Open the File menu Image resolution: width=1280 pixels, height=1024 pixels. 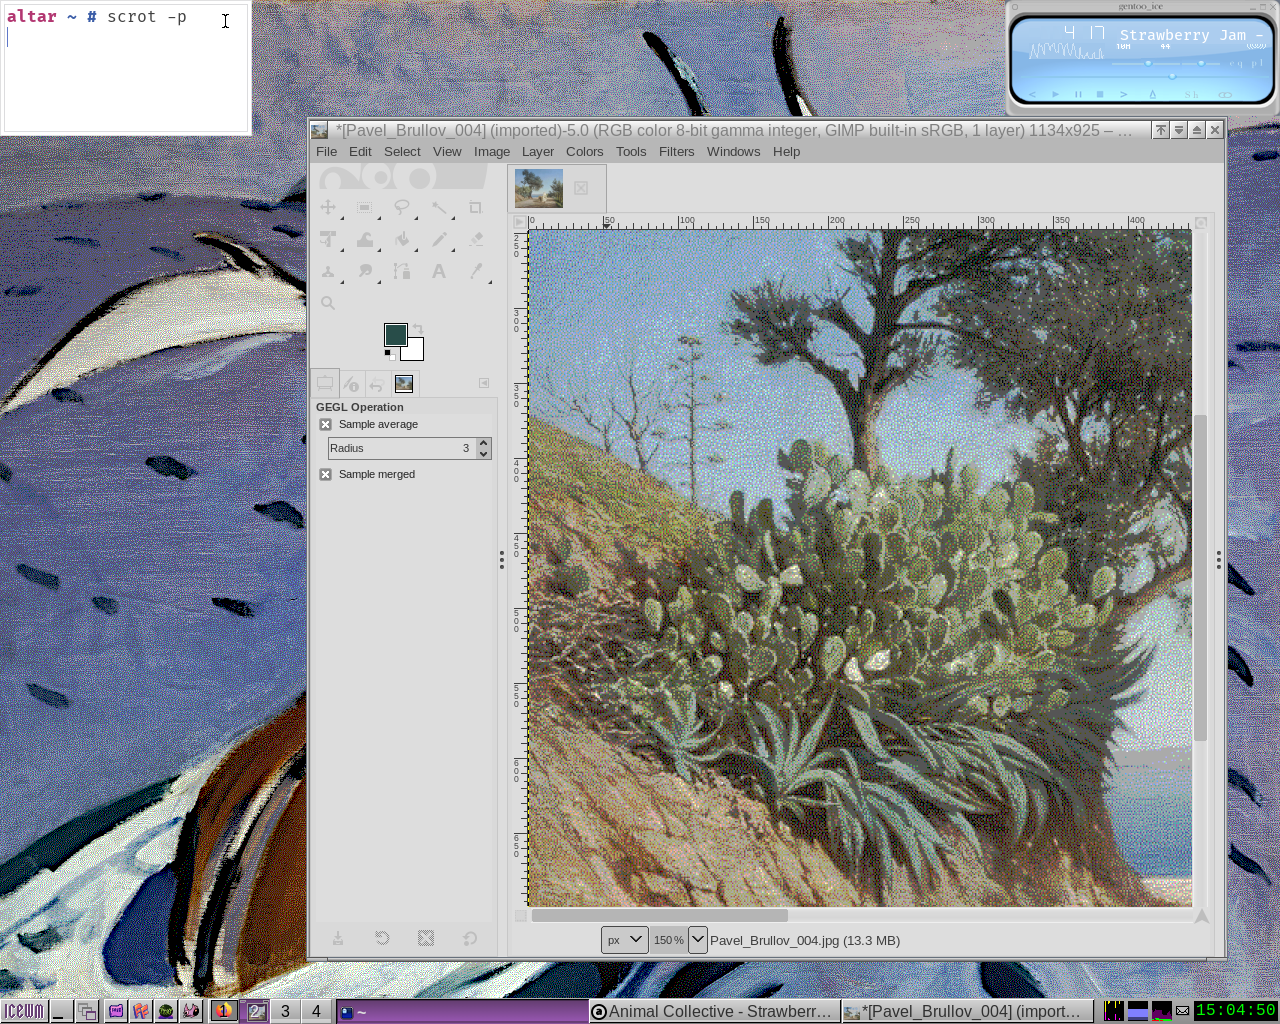(327, 152)
